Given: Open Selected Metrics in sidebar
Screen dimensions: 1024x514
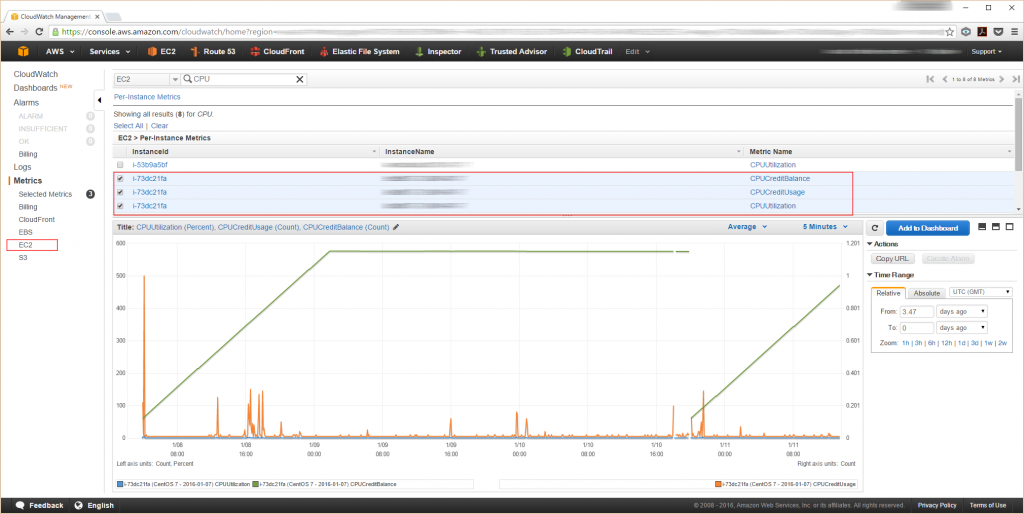Looking at the screenshot, I should (45, 194).
